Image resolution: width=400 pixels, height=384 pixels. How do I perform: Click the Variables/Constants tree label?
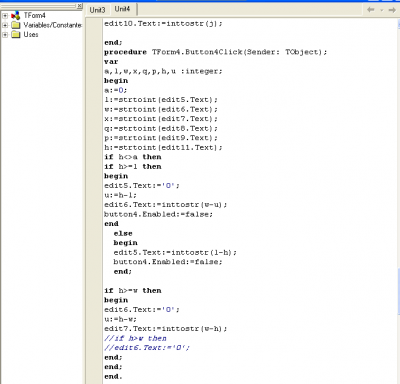(52, 25)
